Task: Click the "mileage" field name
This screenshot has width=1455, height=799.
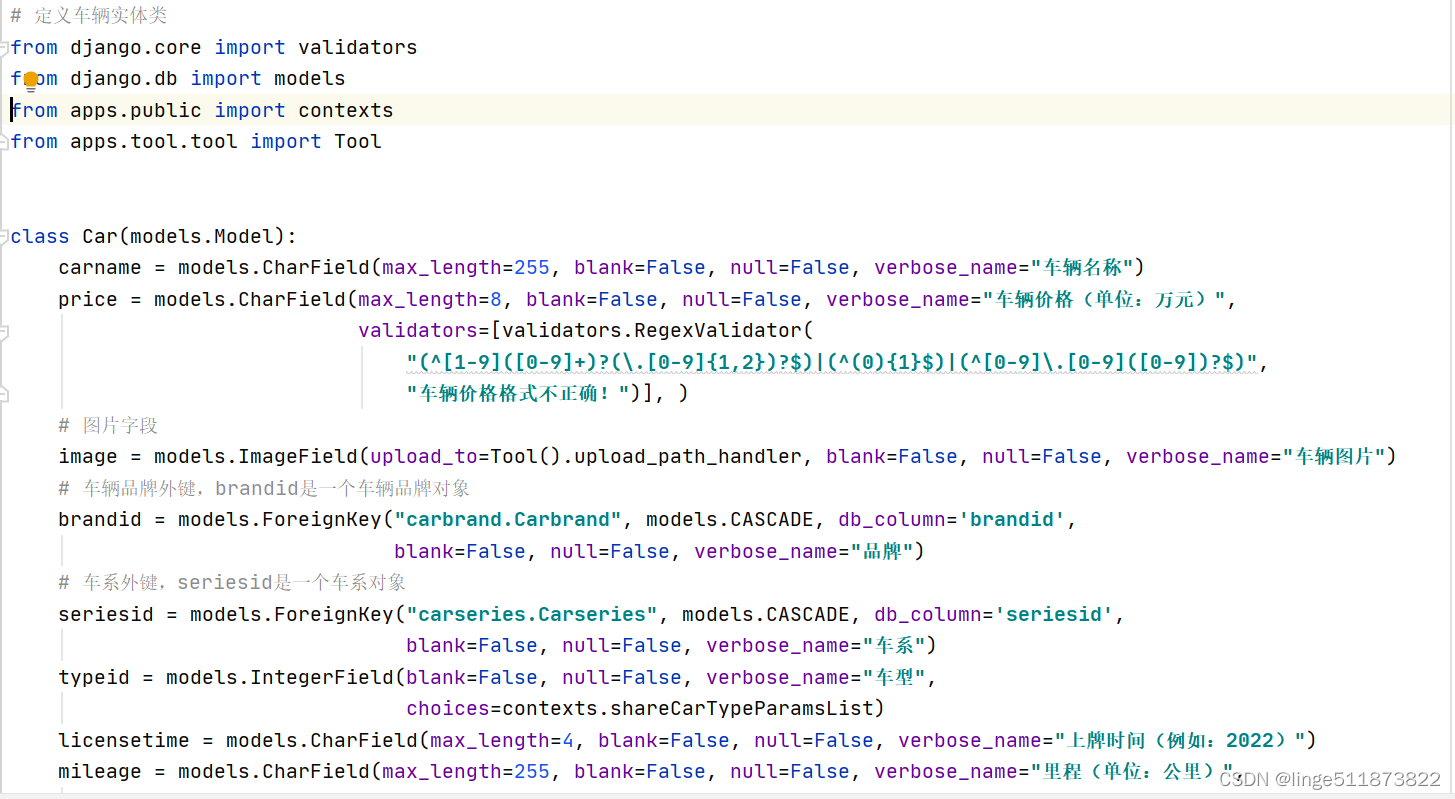Action: (100, 771)
